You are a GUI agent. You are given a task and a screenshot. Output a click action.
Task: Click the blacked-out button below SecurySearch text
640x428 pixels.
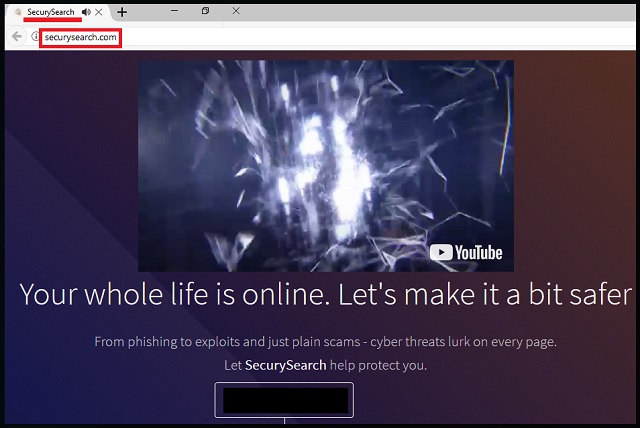284,400
